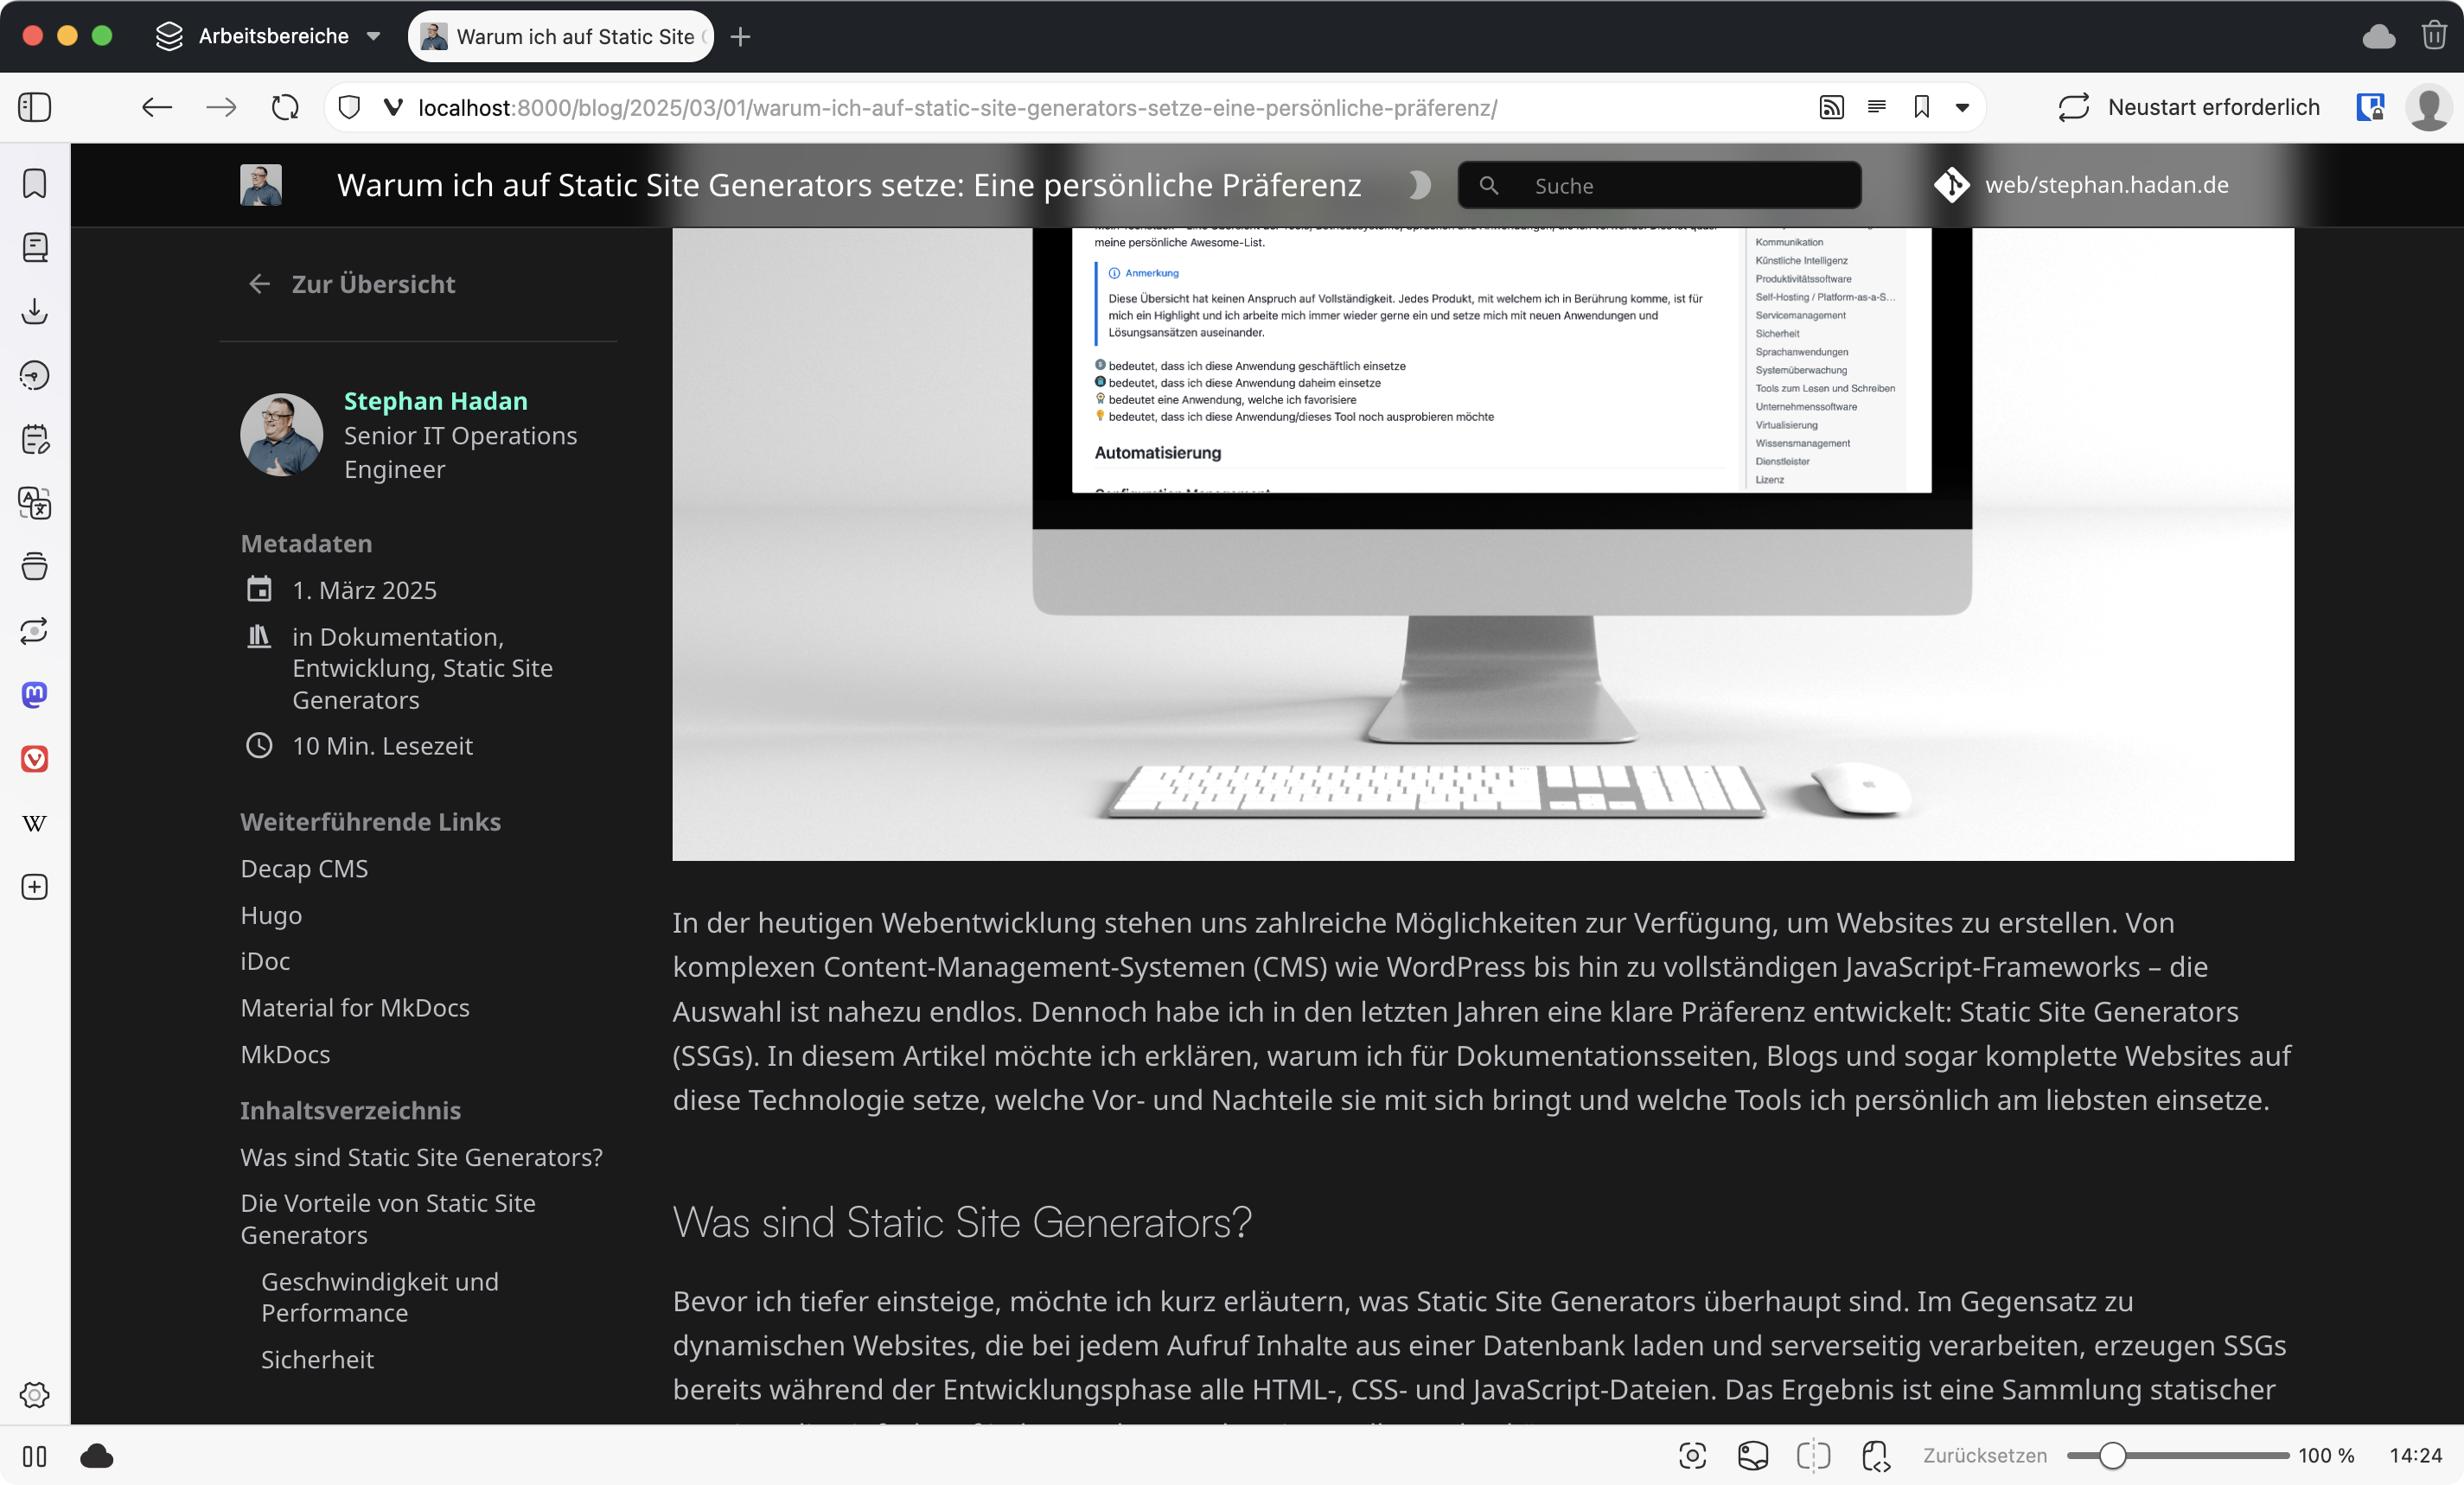The image size is (2464, 1485).
Task: Toggle the sidebar panel visibility button
Action: pyautogui.click(x=34, y=107)
